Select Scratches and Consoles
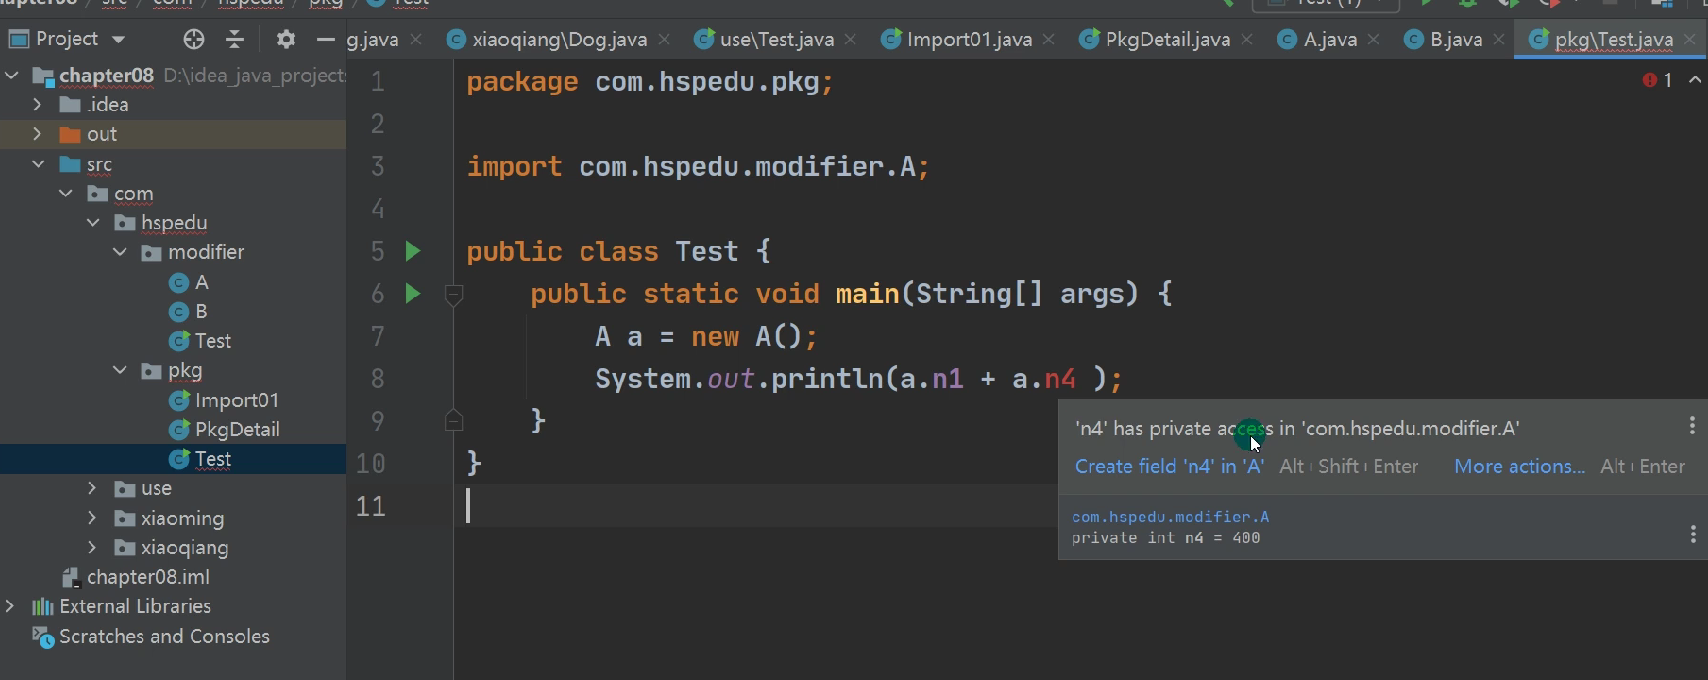 pos(164,636)
